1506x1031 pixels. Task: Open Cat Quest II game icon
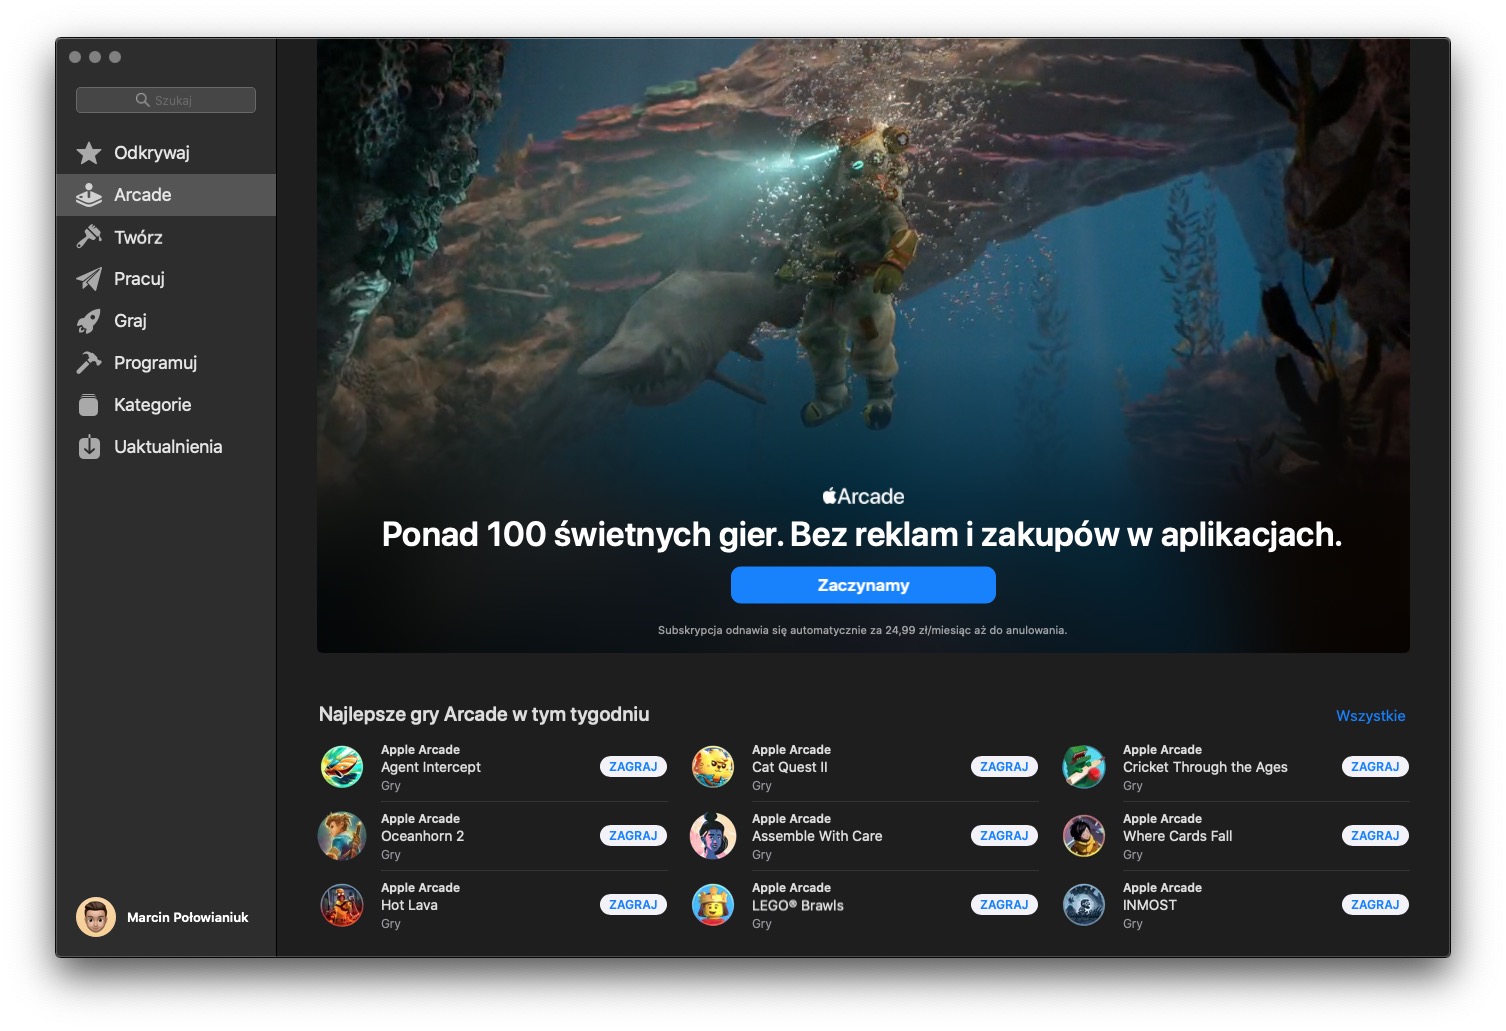pos(713,767)
